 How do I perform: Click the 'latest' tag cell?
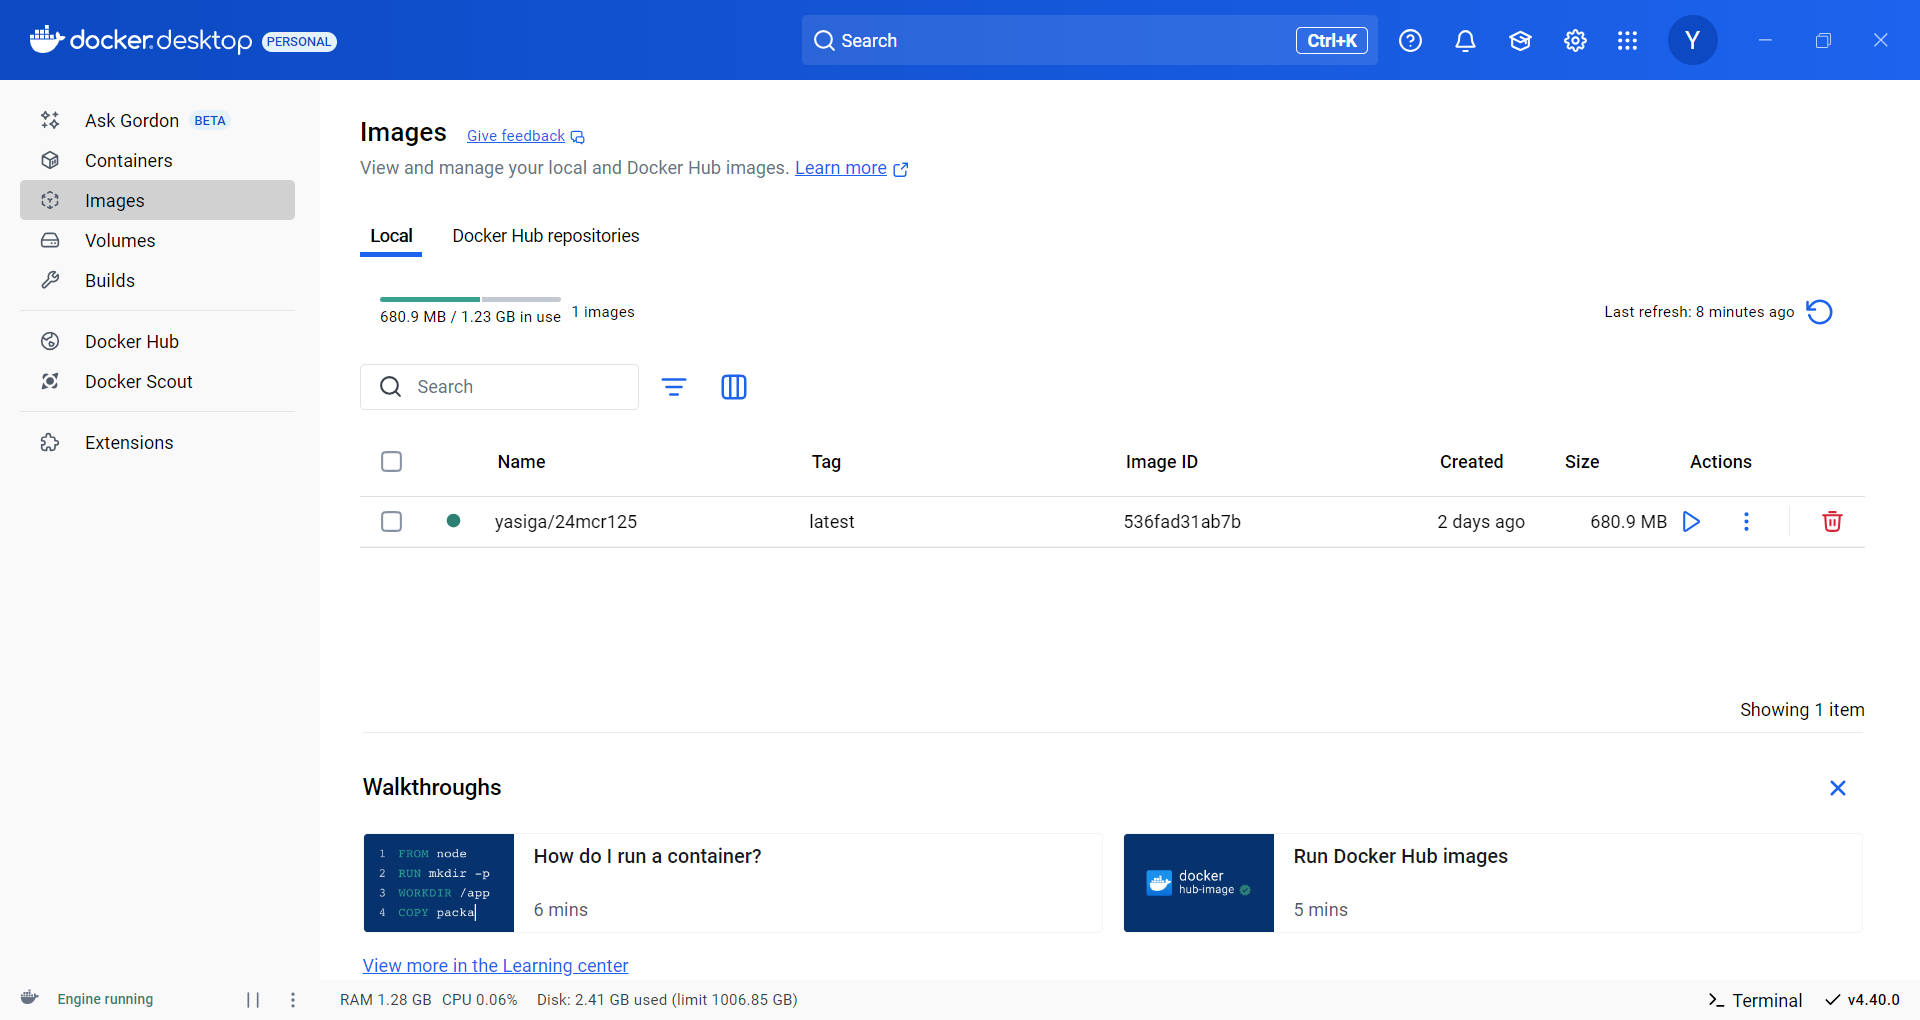831,522
